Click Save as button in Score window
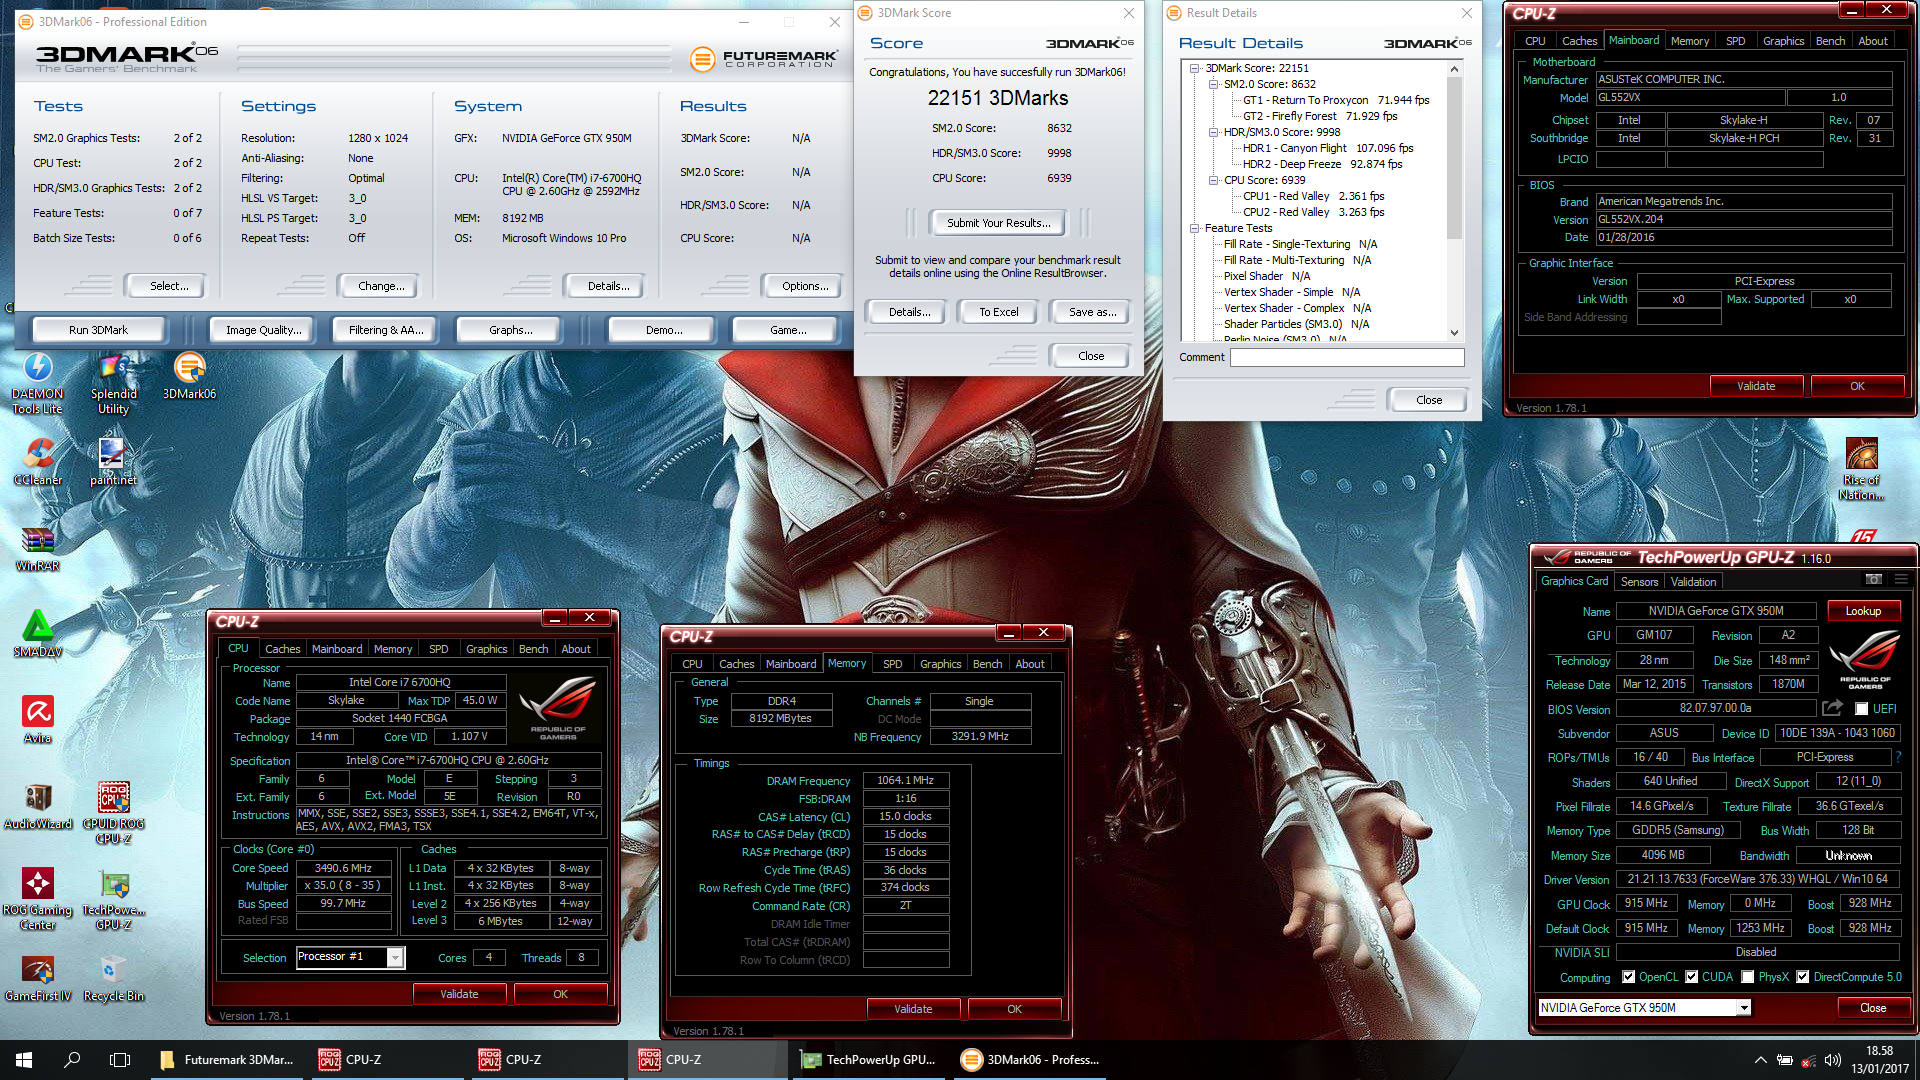This screenshot has width=1920, height=1080. point(1092,312)
